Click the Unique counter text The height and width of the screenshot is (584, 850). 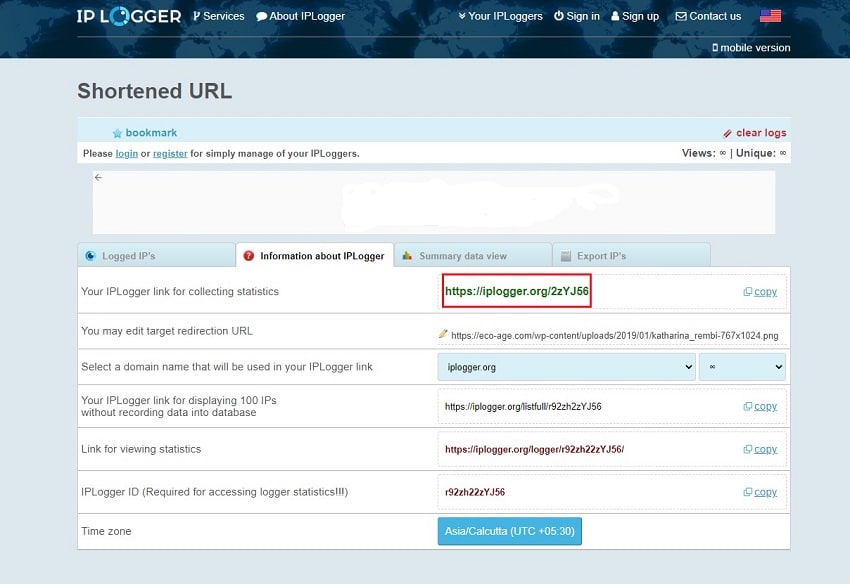tap(761, 153)
